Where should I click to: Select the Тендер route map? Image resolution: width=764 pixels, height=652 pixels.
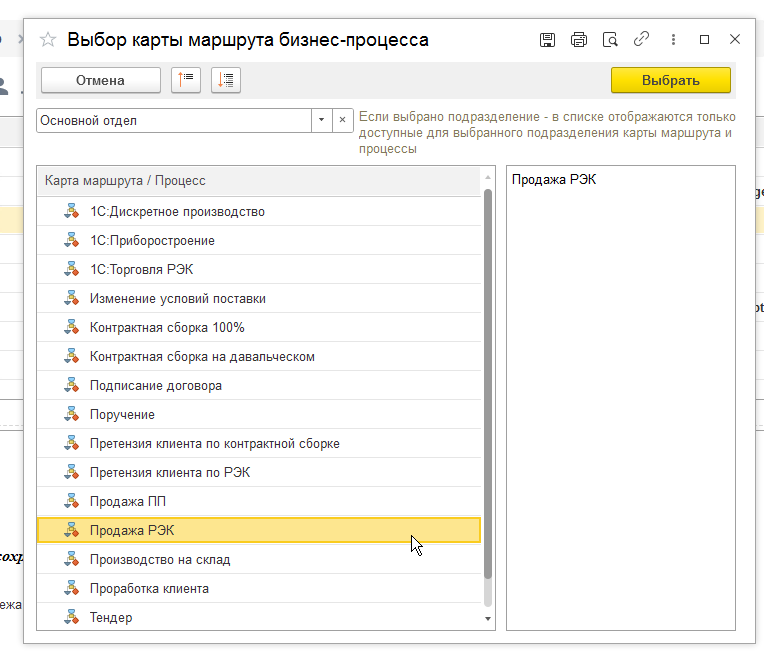[x=110, y=617]
